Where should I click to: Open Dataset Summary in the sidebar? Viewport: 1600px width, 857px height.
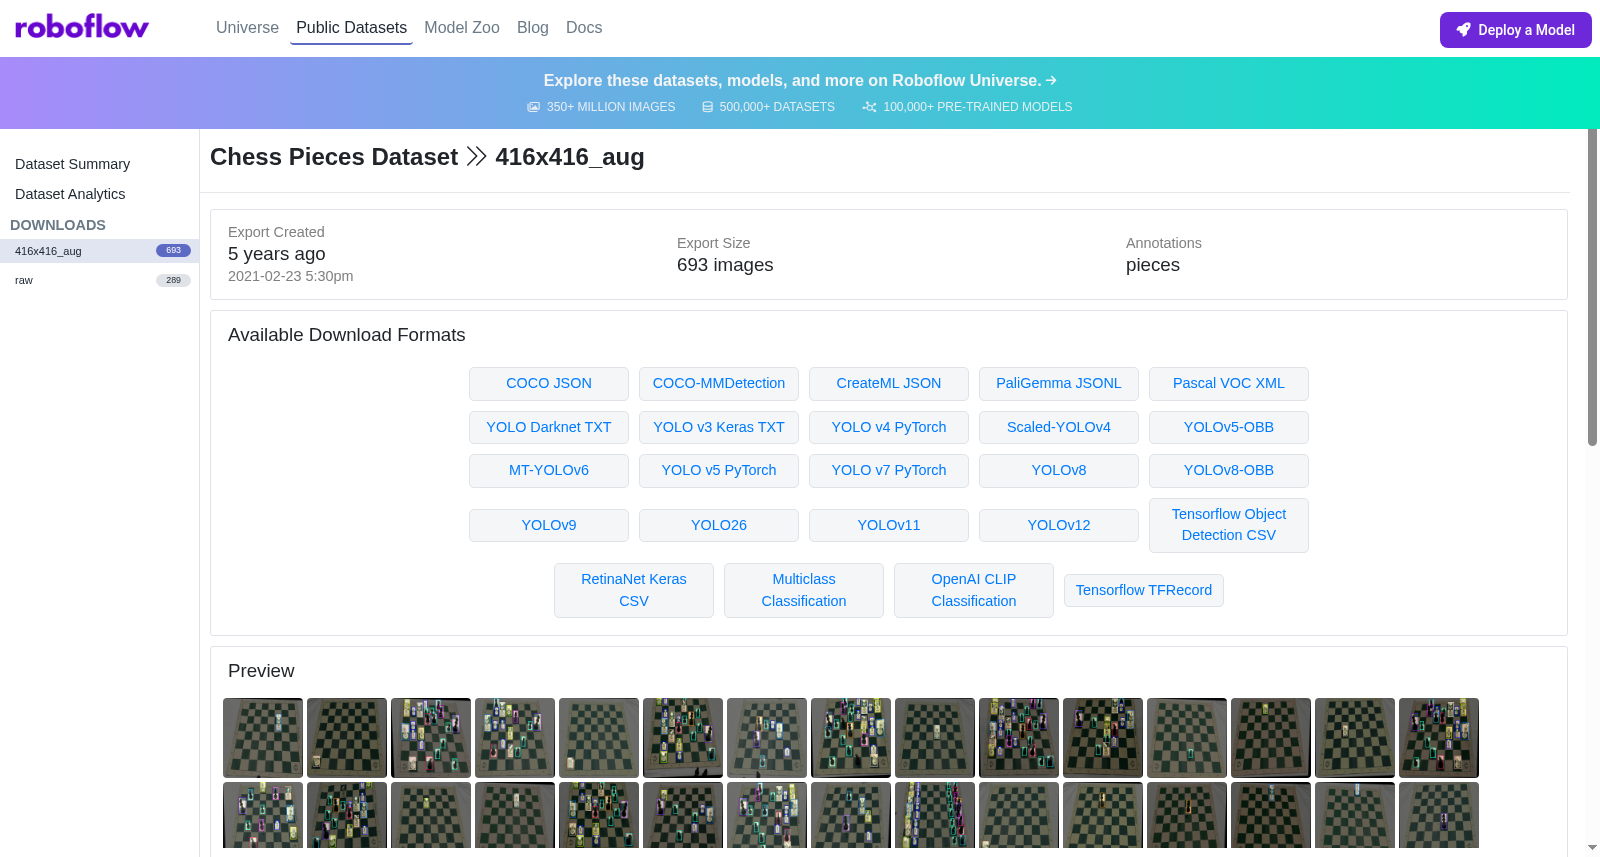[72, 164]
